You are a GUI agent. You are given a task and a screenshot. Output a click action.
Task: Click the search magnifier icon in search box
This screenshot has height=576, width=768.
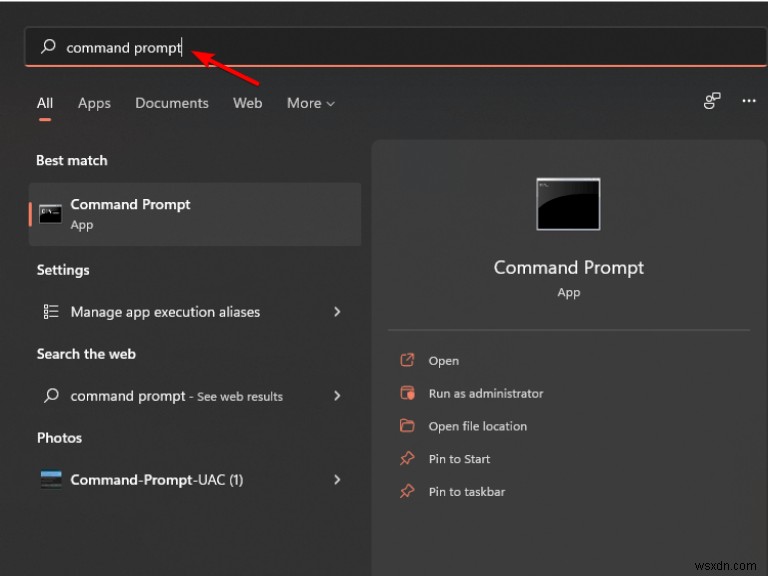[48, 47]
